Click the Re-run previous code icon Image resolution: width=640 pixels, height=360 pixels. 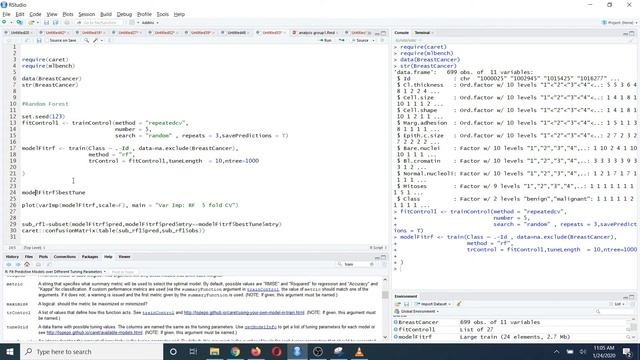(342, 40)
